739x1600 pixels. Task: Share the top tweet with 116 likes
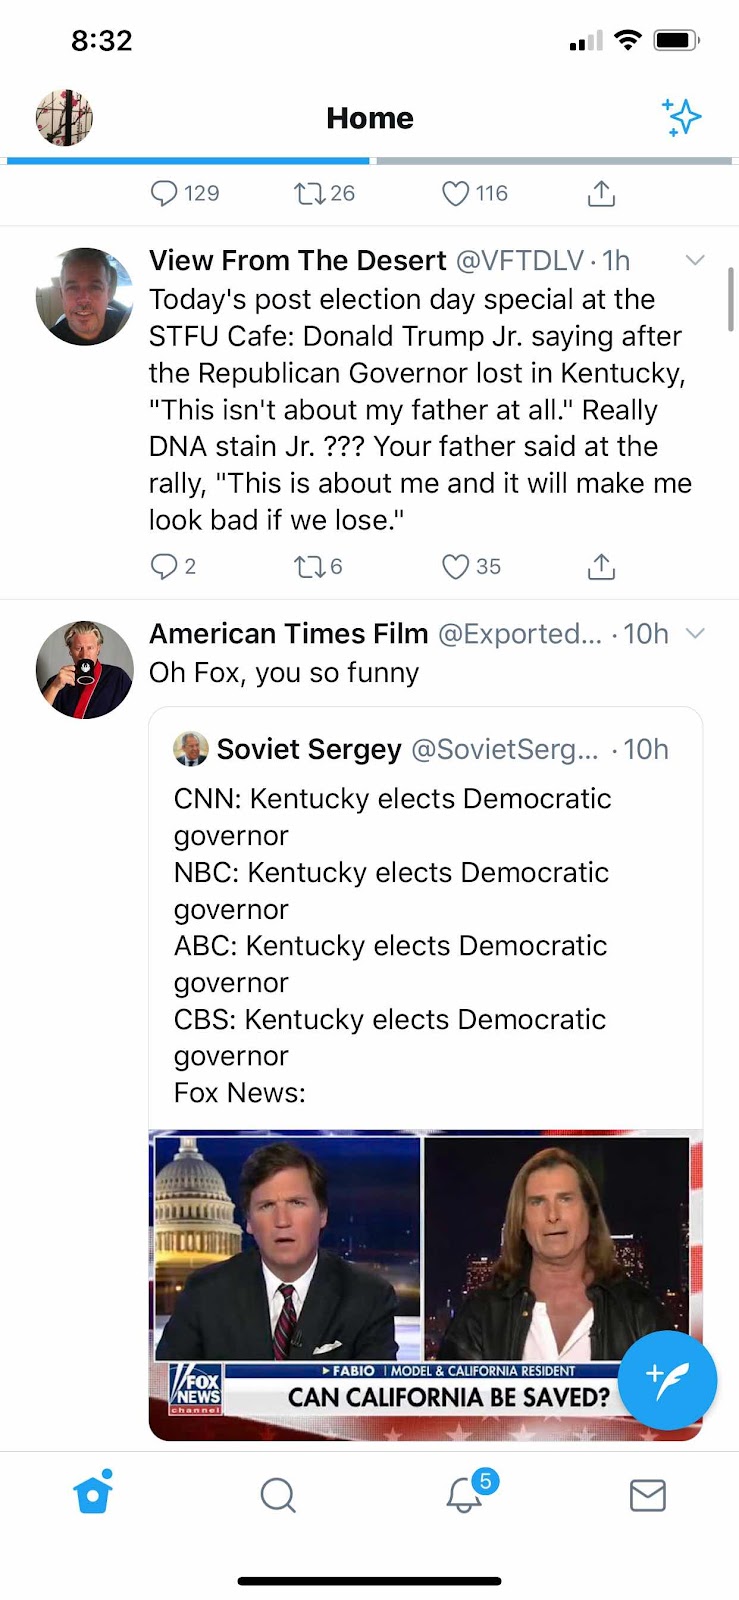point(600,193)
